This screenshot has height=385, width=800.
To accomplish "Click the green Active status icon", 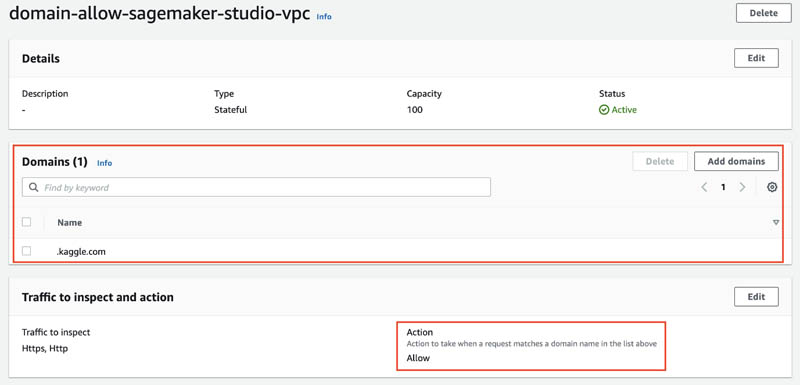I will tap(604, 110).
